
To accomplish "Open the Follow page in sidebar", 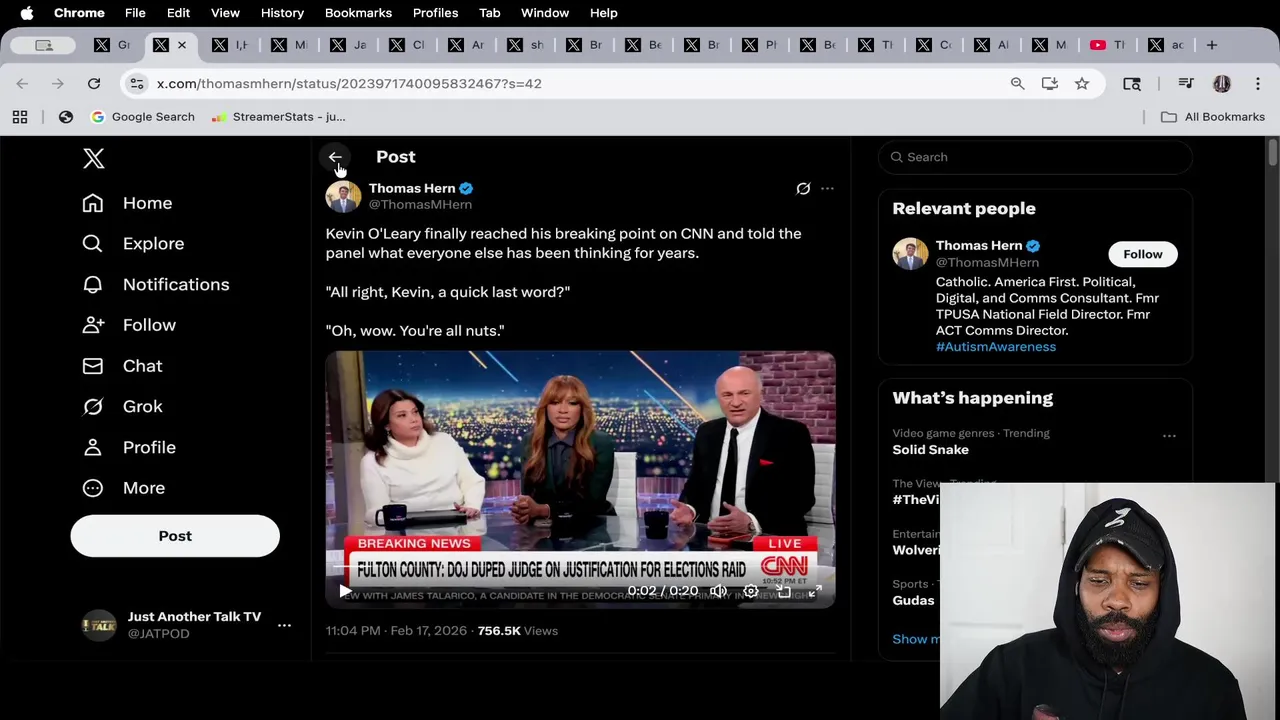I will [129, 325].
